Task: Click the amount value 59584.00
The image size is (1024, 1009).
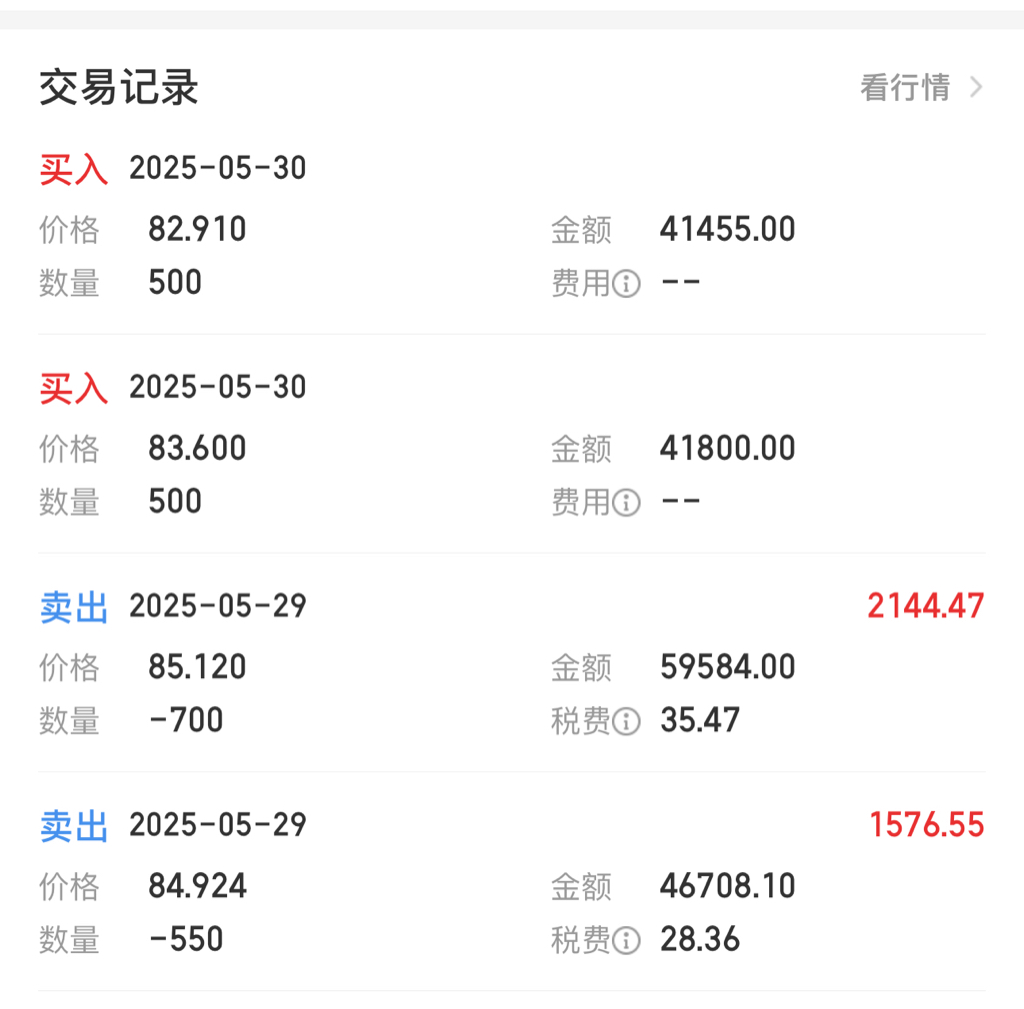Action: pyautogui.click(x=728, y=667)
